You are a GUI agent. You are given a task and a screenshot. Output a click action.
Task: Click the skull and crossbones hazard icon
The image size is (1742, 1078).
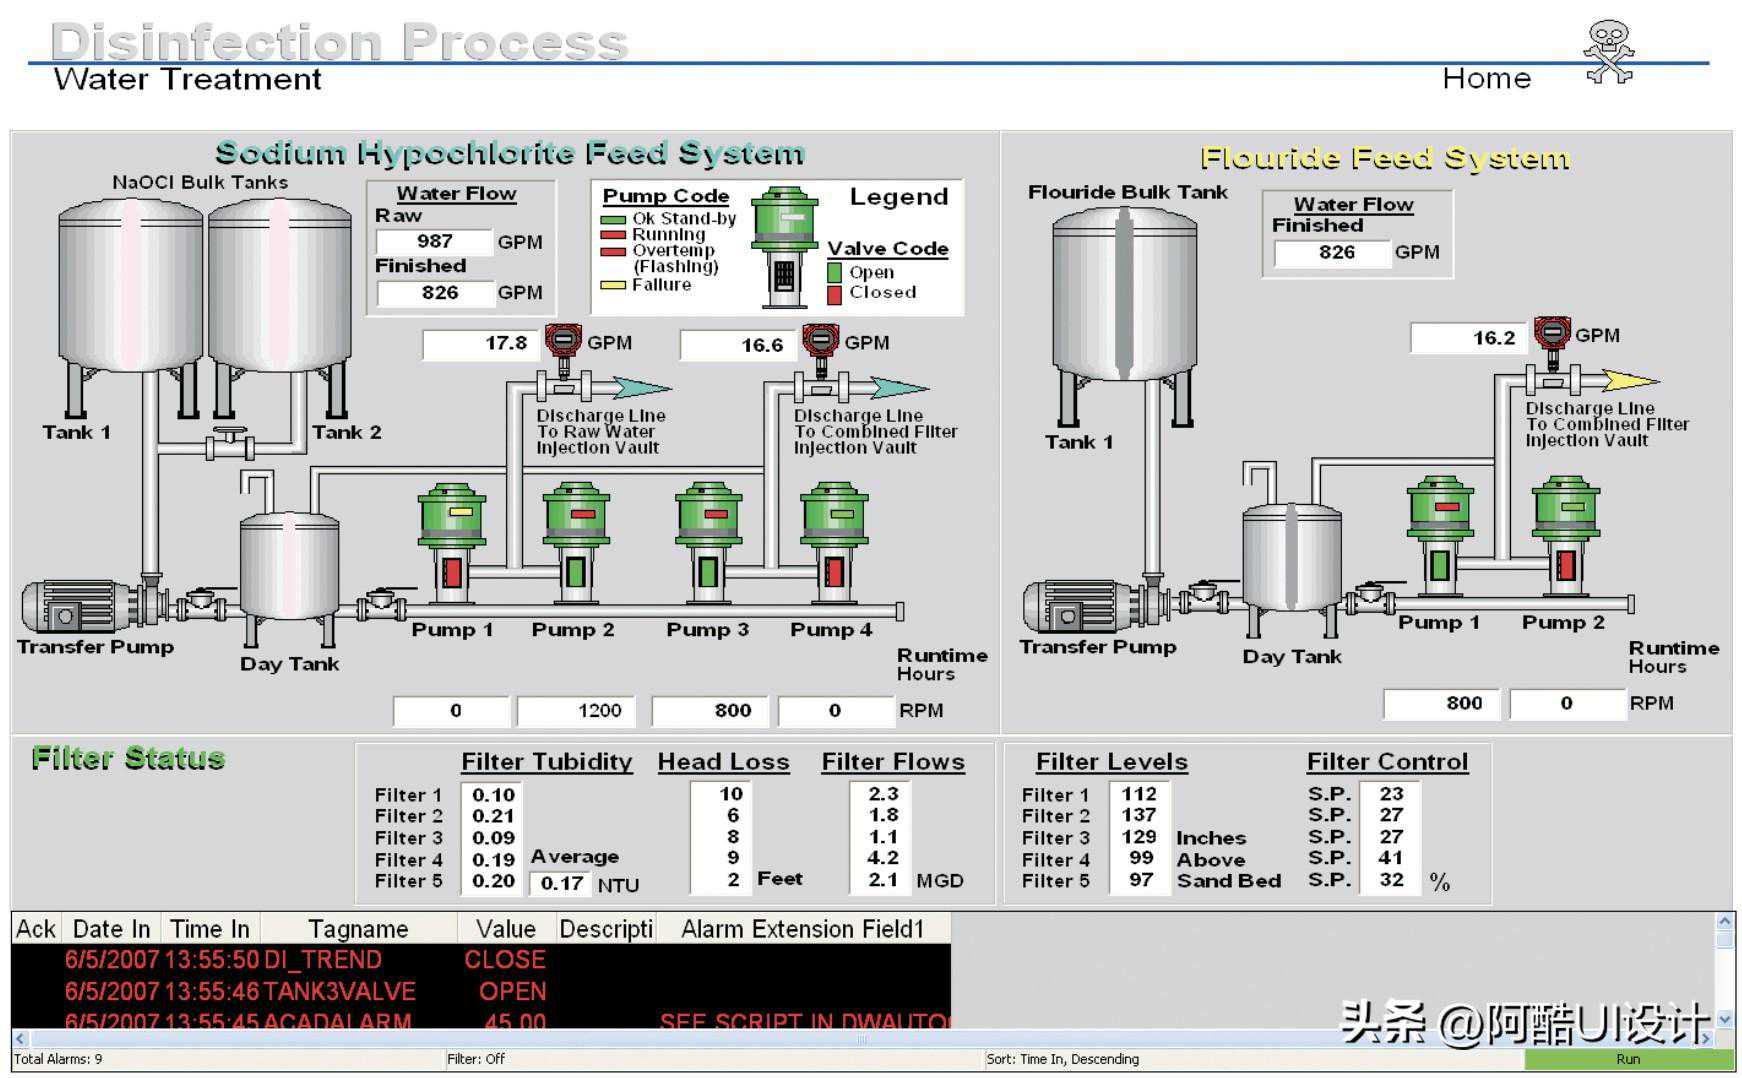tap(1608, 52)
